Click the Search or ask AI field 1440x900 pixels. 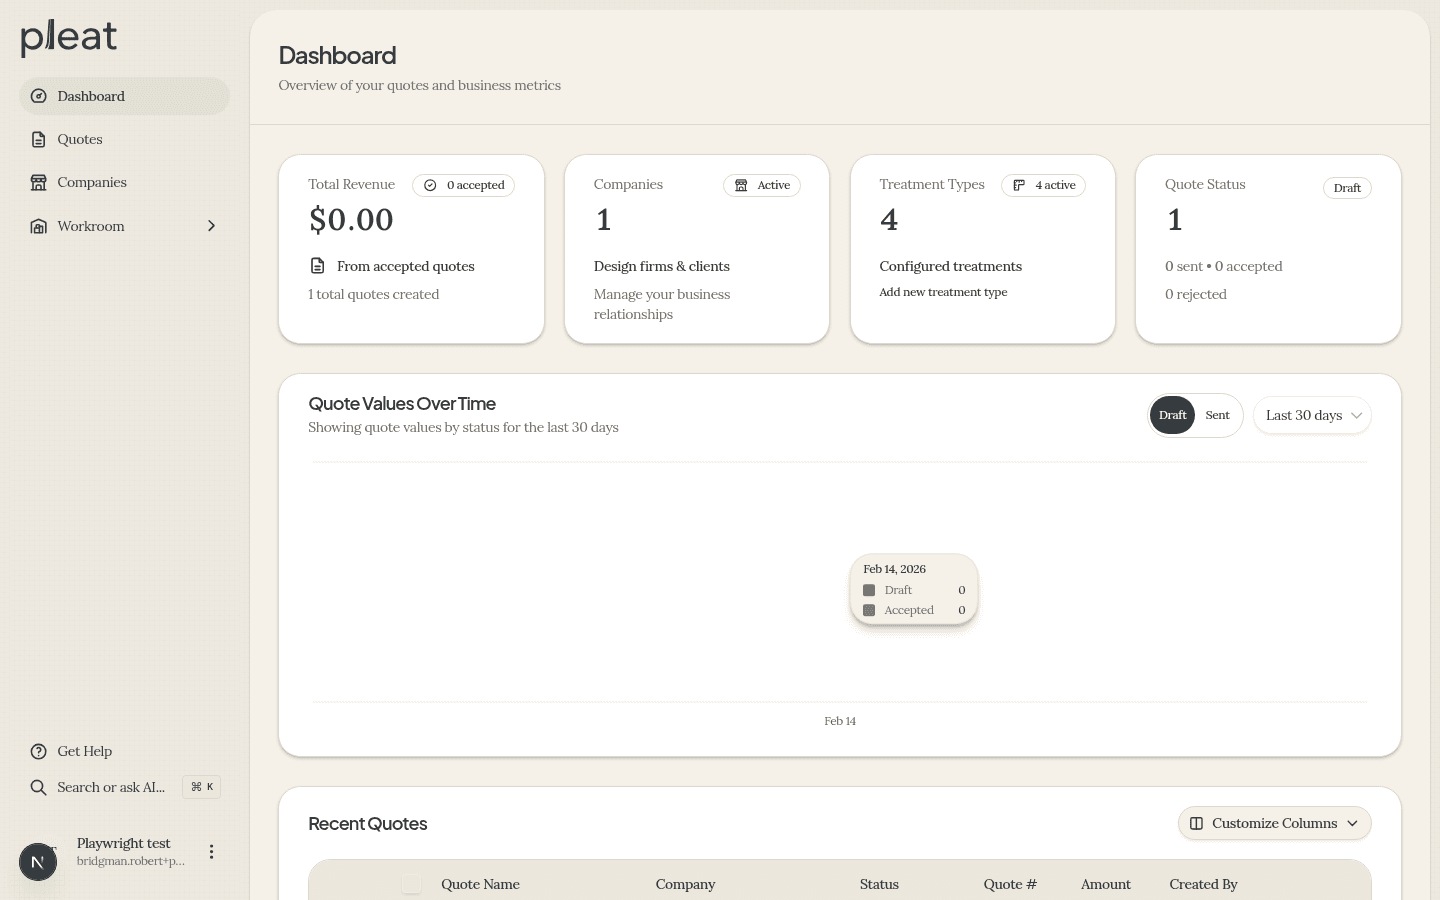(x=110, y=787)
